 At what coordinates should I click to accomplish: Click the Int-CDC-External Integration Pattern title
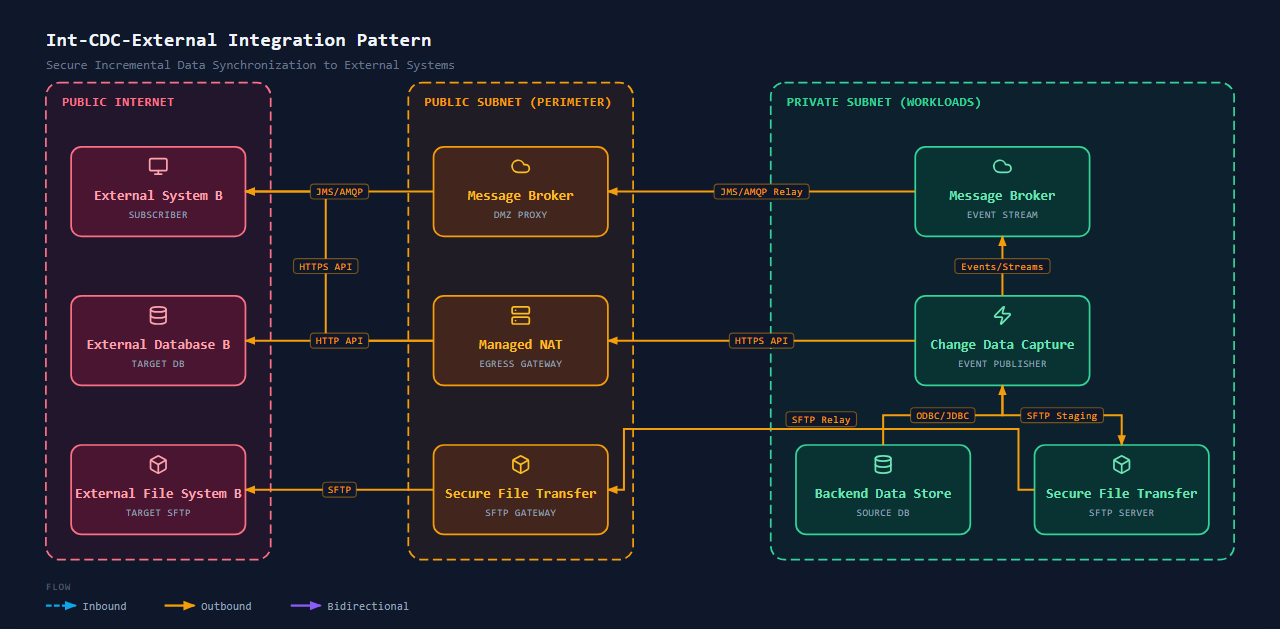[x=239, y=41]
